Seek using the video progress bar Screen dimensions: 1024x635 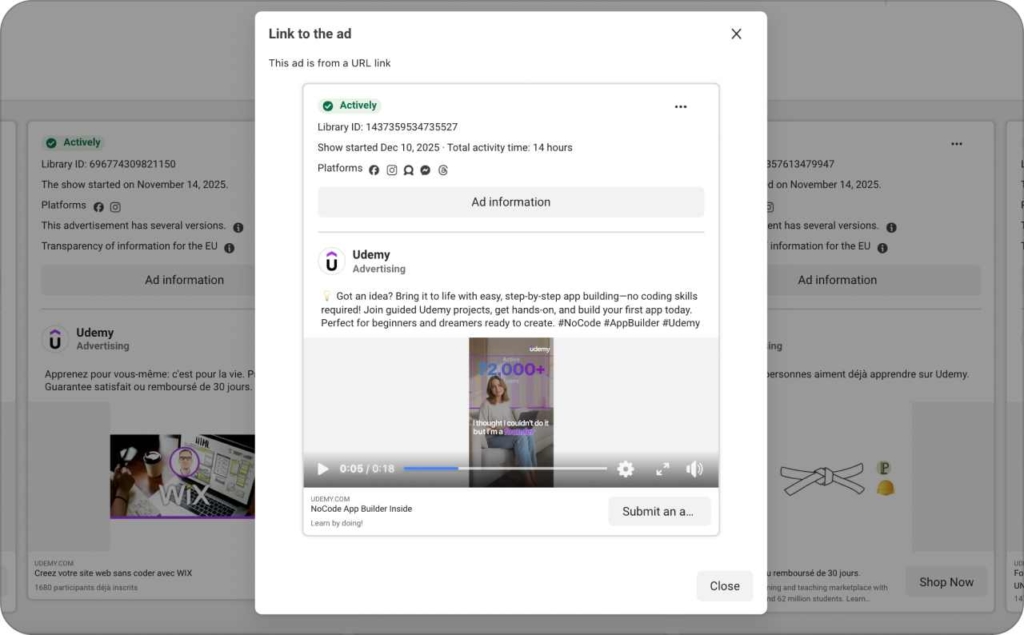[505, 467]
